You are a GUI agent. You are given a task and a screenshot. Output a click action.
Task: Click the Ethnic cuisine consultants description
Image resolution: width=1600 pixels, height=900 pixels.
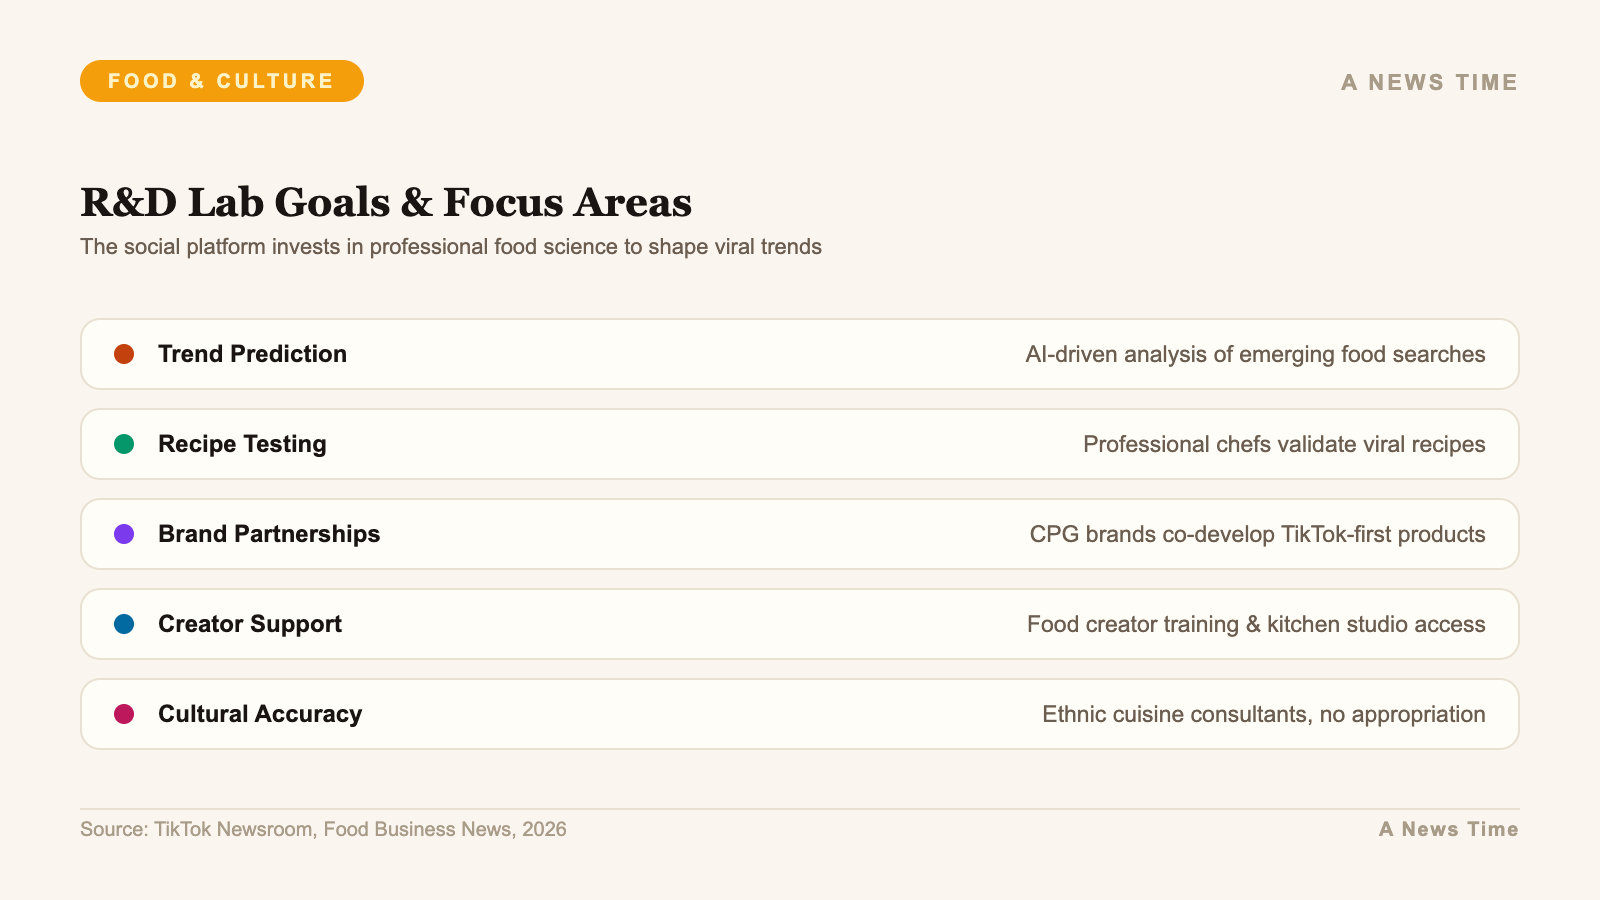pos(1263,714)
